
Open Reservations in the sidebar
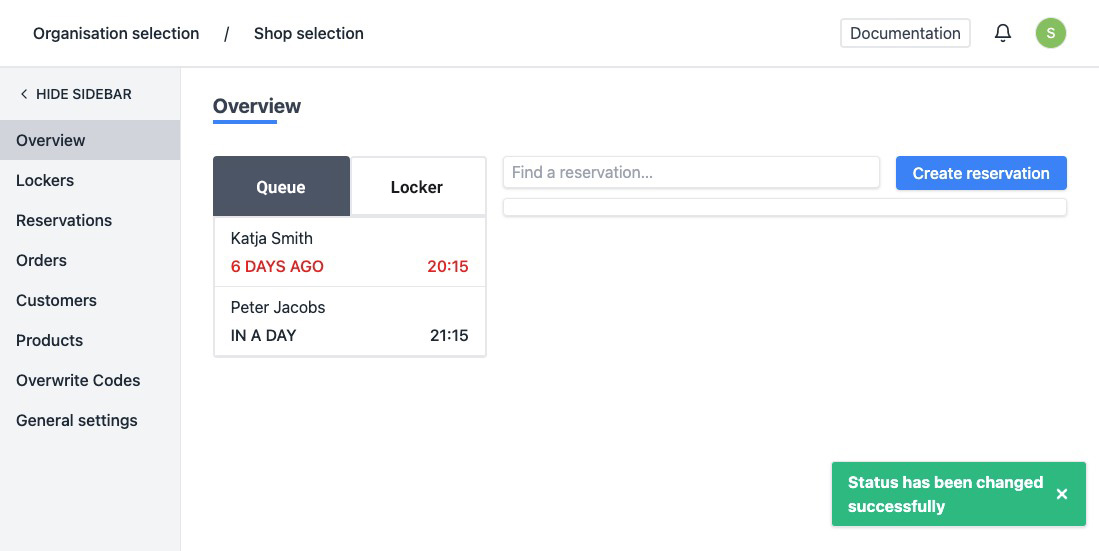coord(64,220)
